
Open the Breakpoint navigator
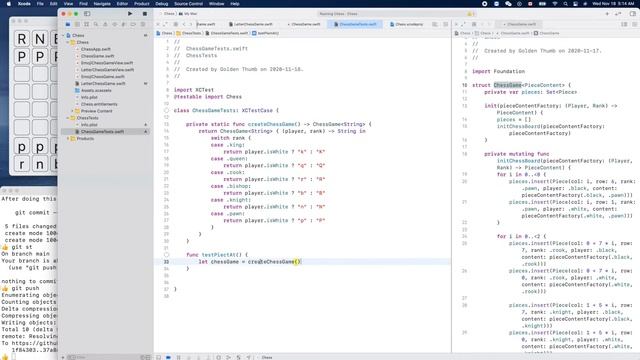(133, 24)
